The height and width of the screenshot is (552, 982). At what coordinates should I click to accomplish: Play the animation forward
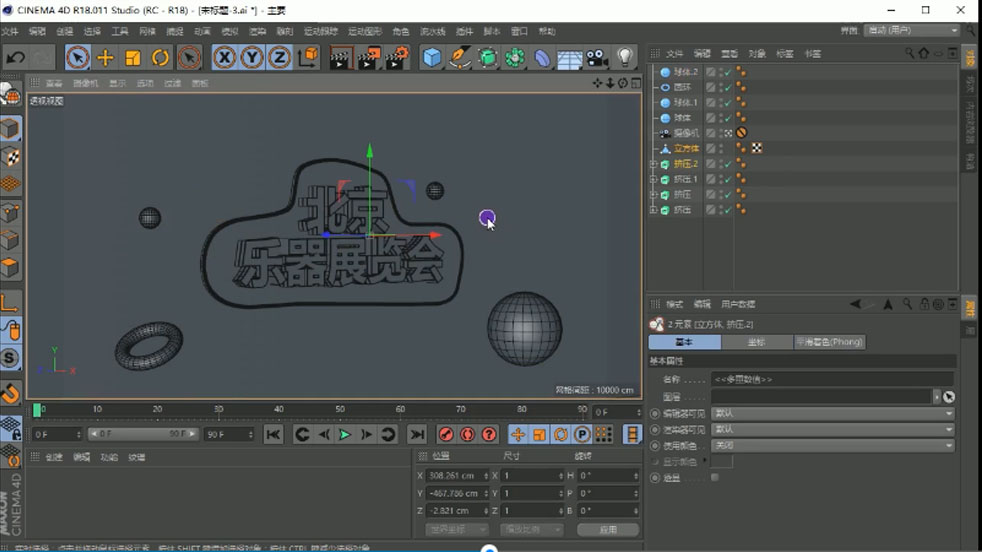click(344, 434)
